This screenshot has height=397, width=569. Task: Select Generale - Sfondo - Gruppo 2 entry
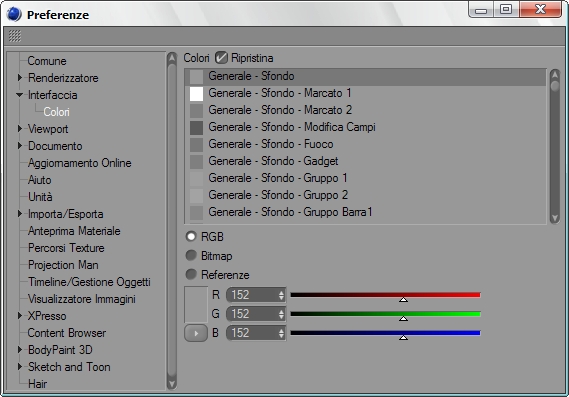tap(365, 195)
